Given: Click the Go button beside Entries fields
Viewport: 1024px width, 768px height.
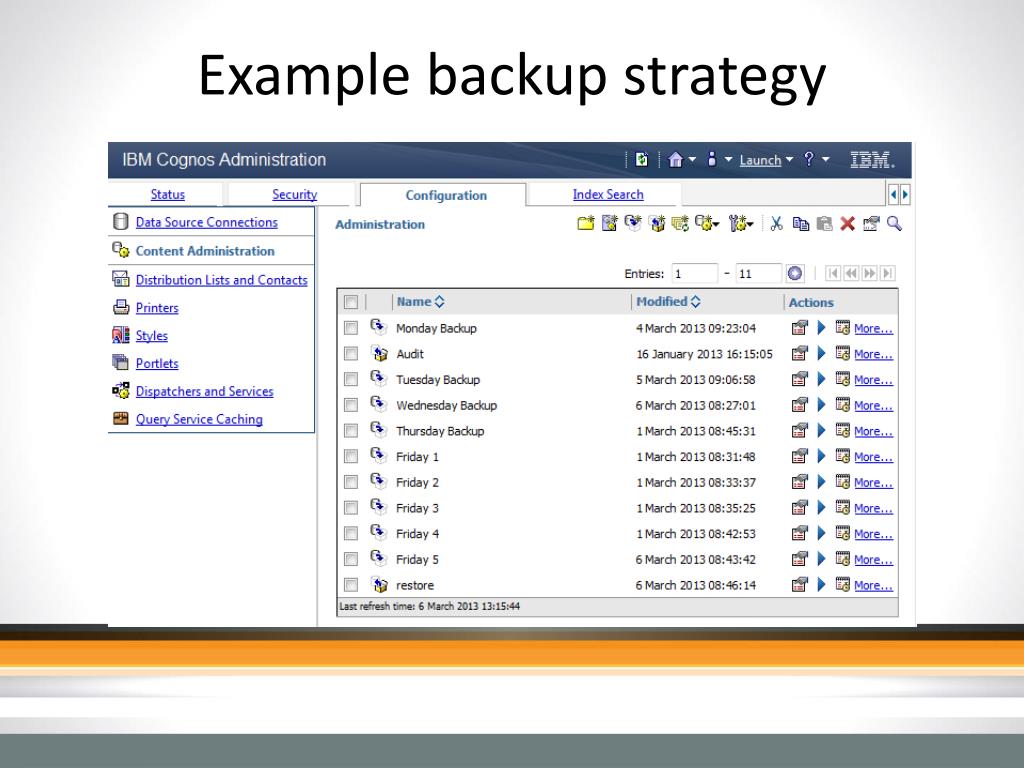Looking at the screenshot, I should point(795,274).
